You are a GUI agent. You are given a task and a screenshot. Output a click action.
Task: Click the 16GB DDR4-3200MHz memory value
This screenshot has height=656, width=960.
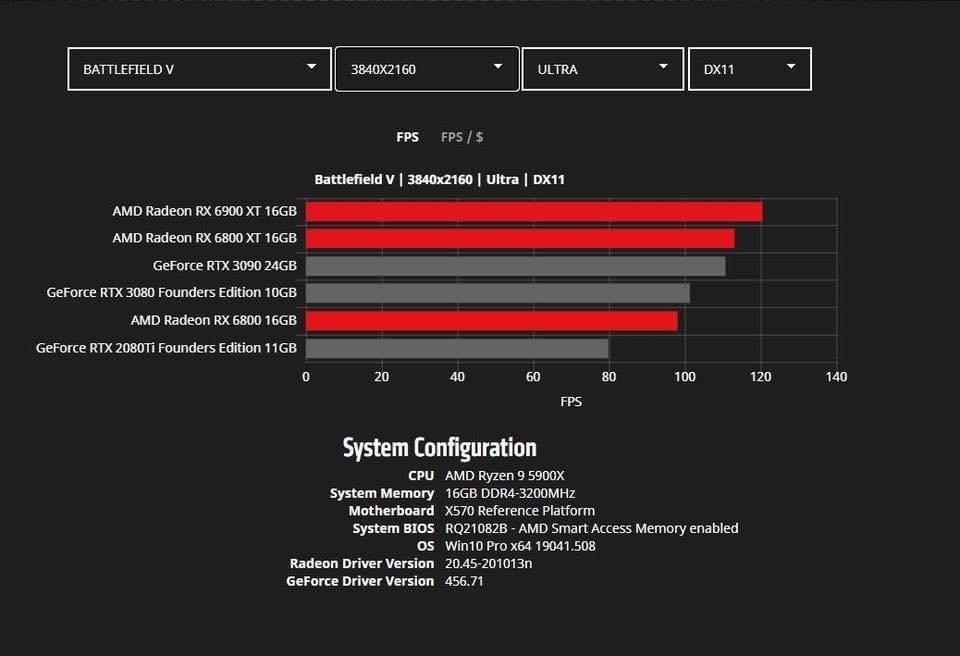point(510,494)
